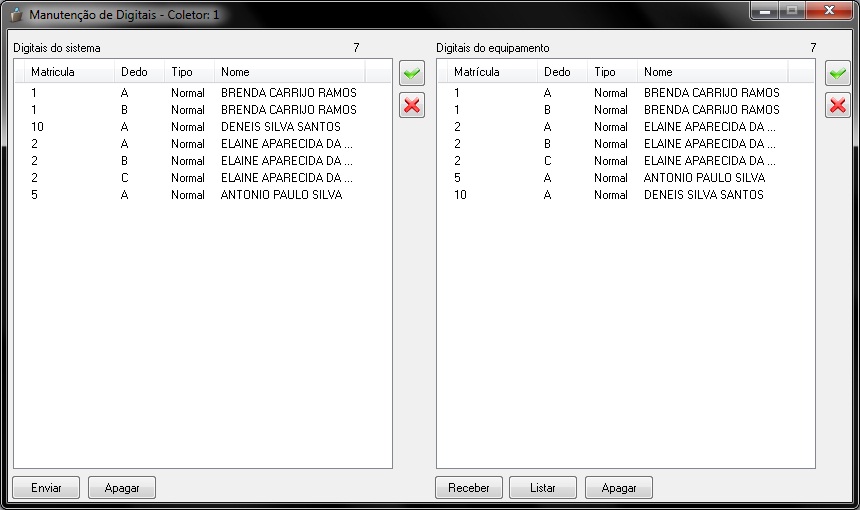Click red X beside system fingerprints list
Viewport: 860px width, 510px height.
click(x=411, y=105)
